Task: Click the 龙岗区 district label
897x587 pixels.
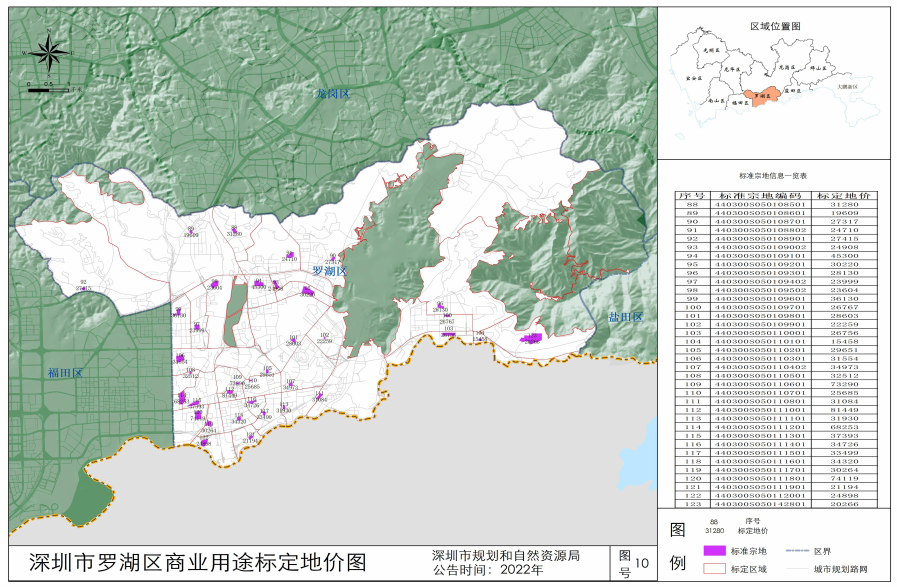Action: coord(331,94)
